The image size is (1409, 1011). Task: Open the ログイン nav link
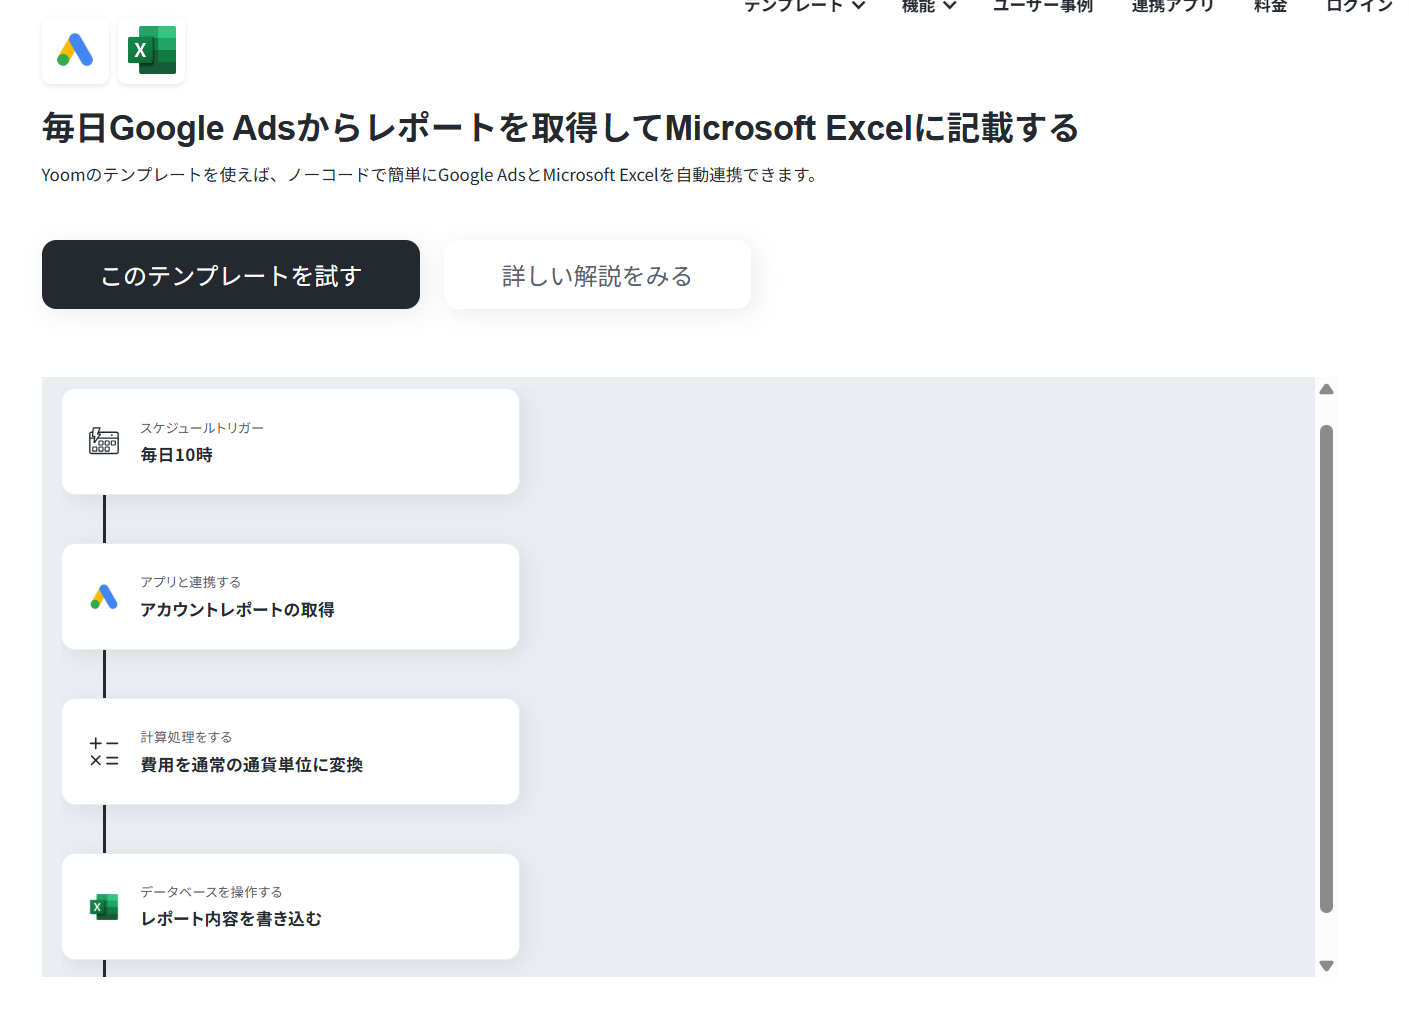tap(1359, 6)
